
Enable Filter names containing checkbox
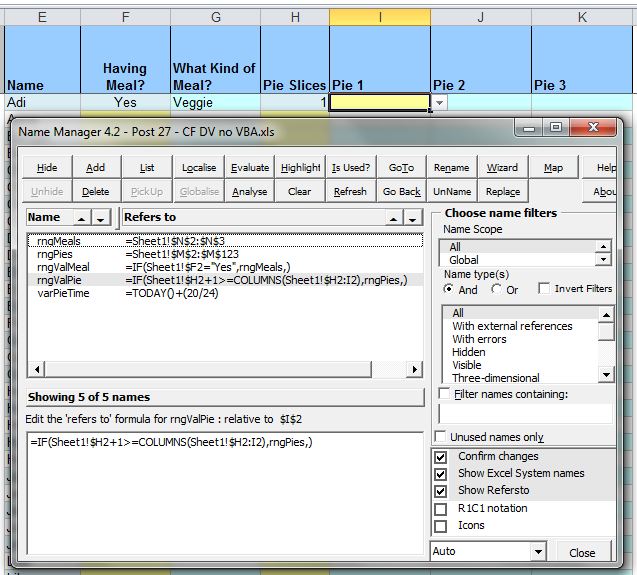[x=444, y=394]
